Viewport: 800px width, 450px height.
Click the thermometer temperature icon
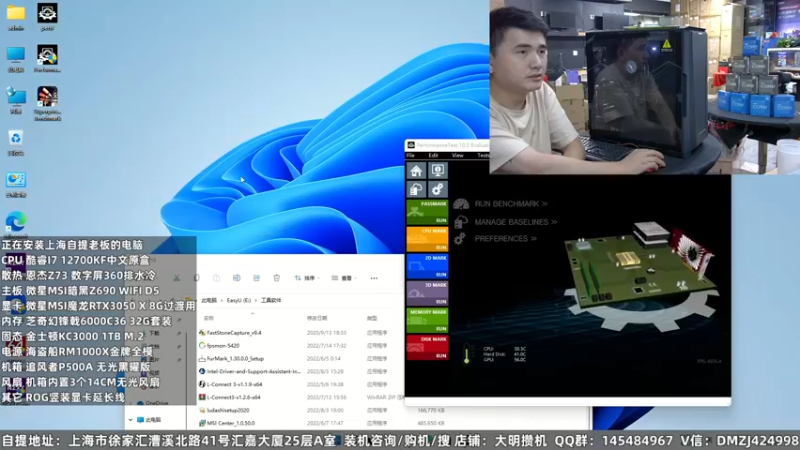[x=466, y=354]
